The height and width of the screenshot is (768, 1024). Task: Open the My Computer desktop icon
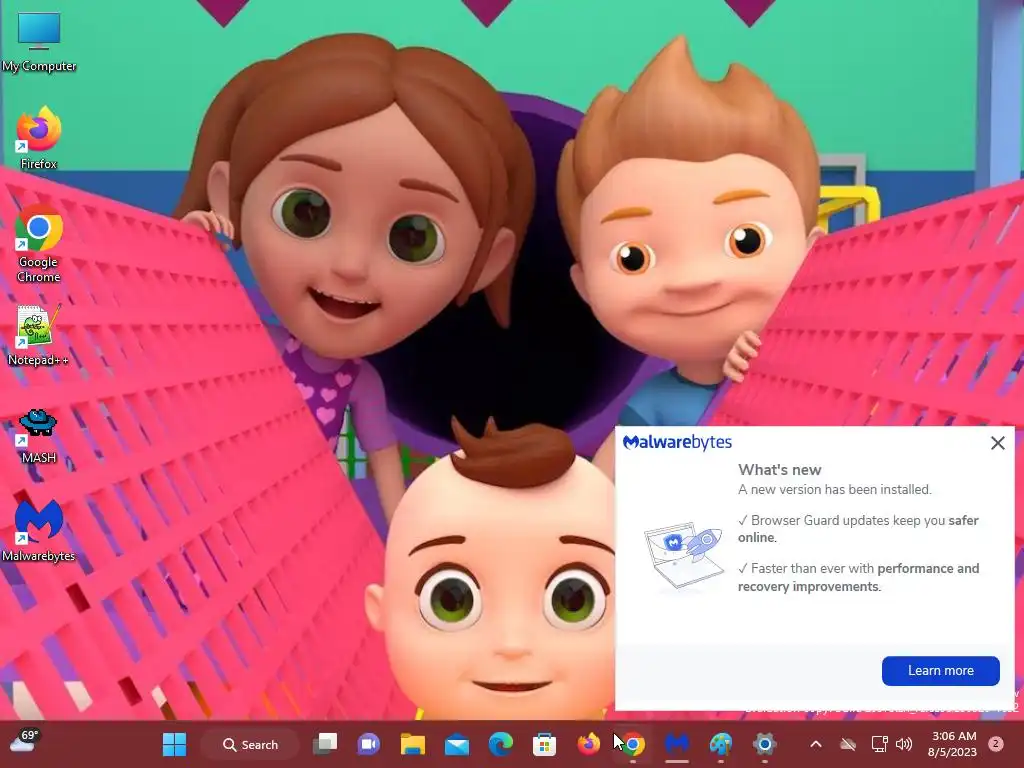click(39, 42)
